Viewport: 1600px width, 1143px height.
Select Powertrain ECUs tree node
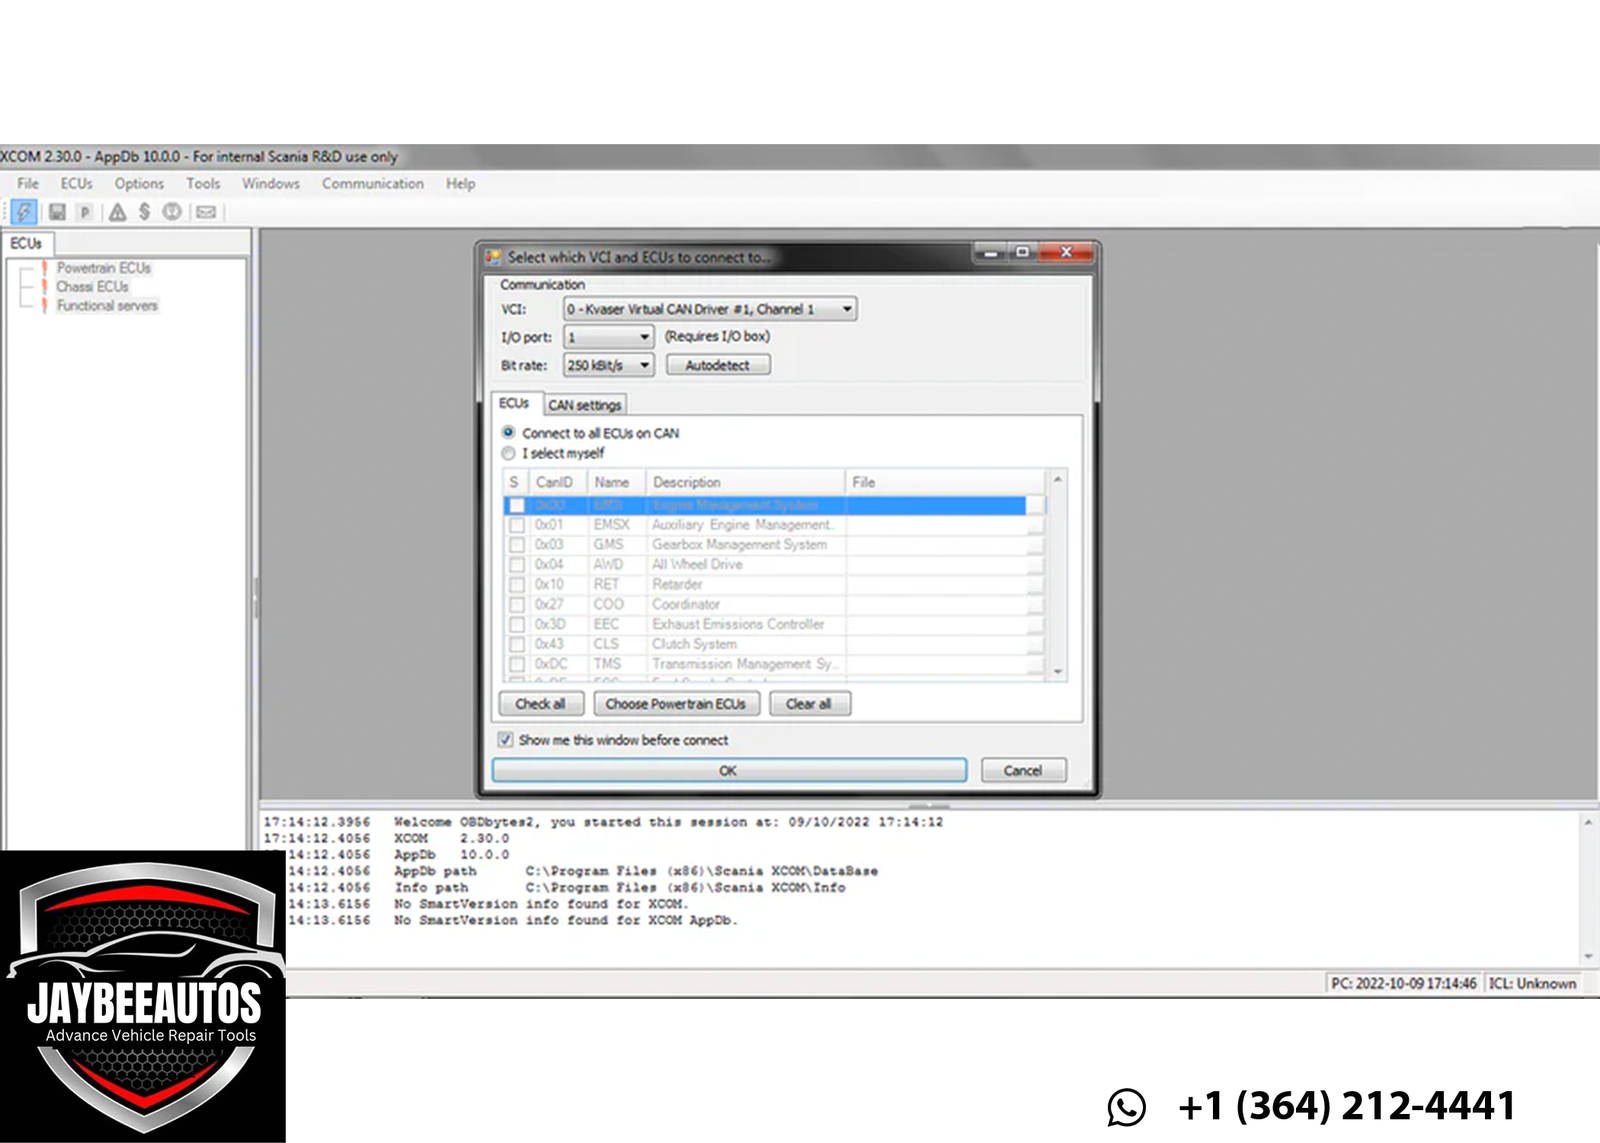pos(103,268)
